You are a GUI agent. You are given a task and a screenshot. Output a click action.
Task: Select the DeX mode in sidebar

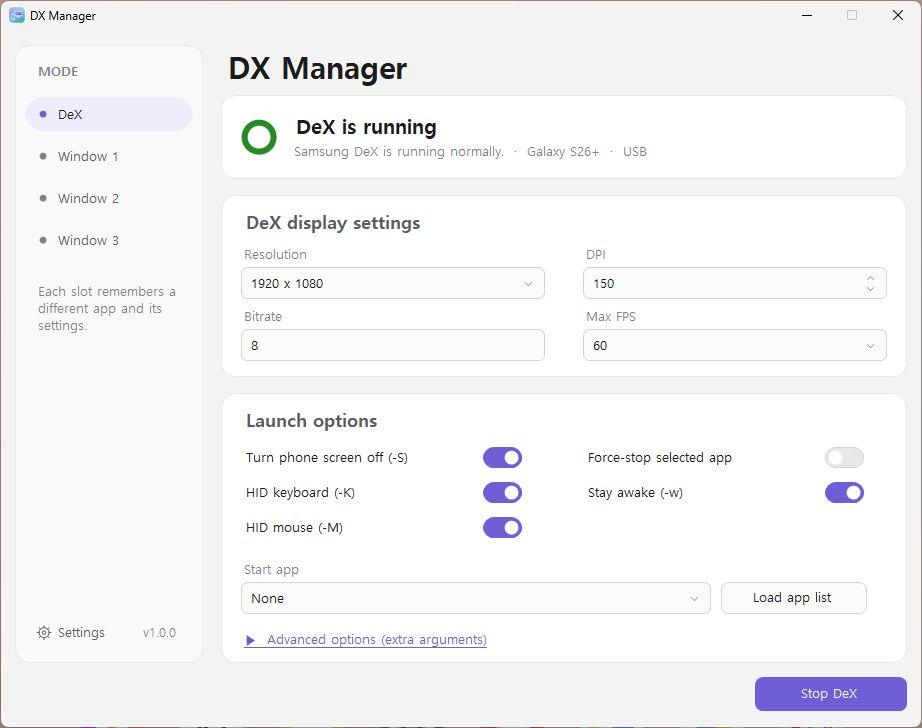[x=109, y=114]
